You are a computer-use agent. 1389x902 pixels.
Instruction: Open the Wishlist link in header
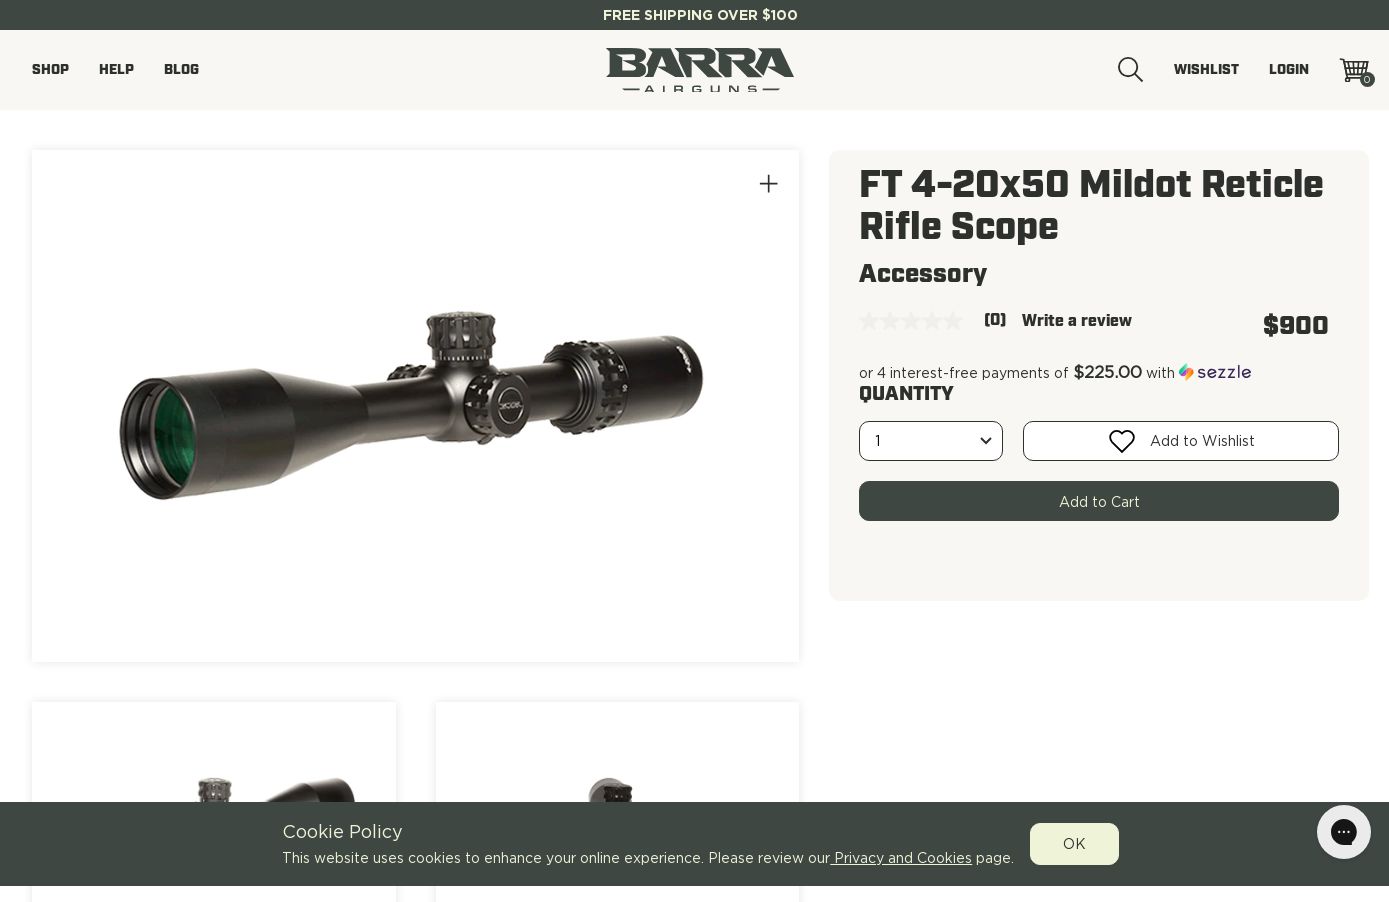(x=1206, y=70)
